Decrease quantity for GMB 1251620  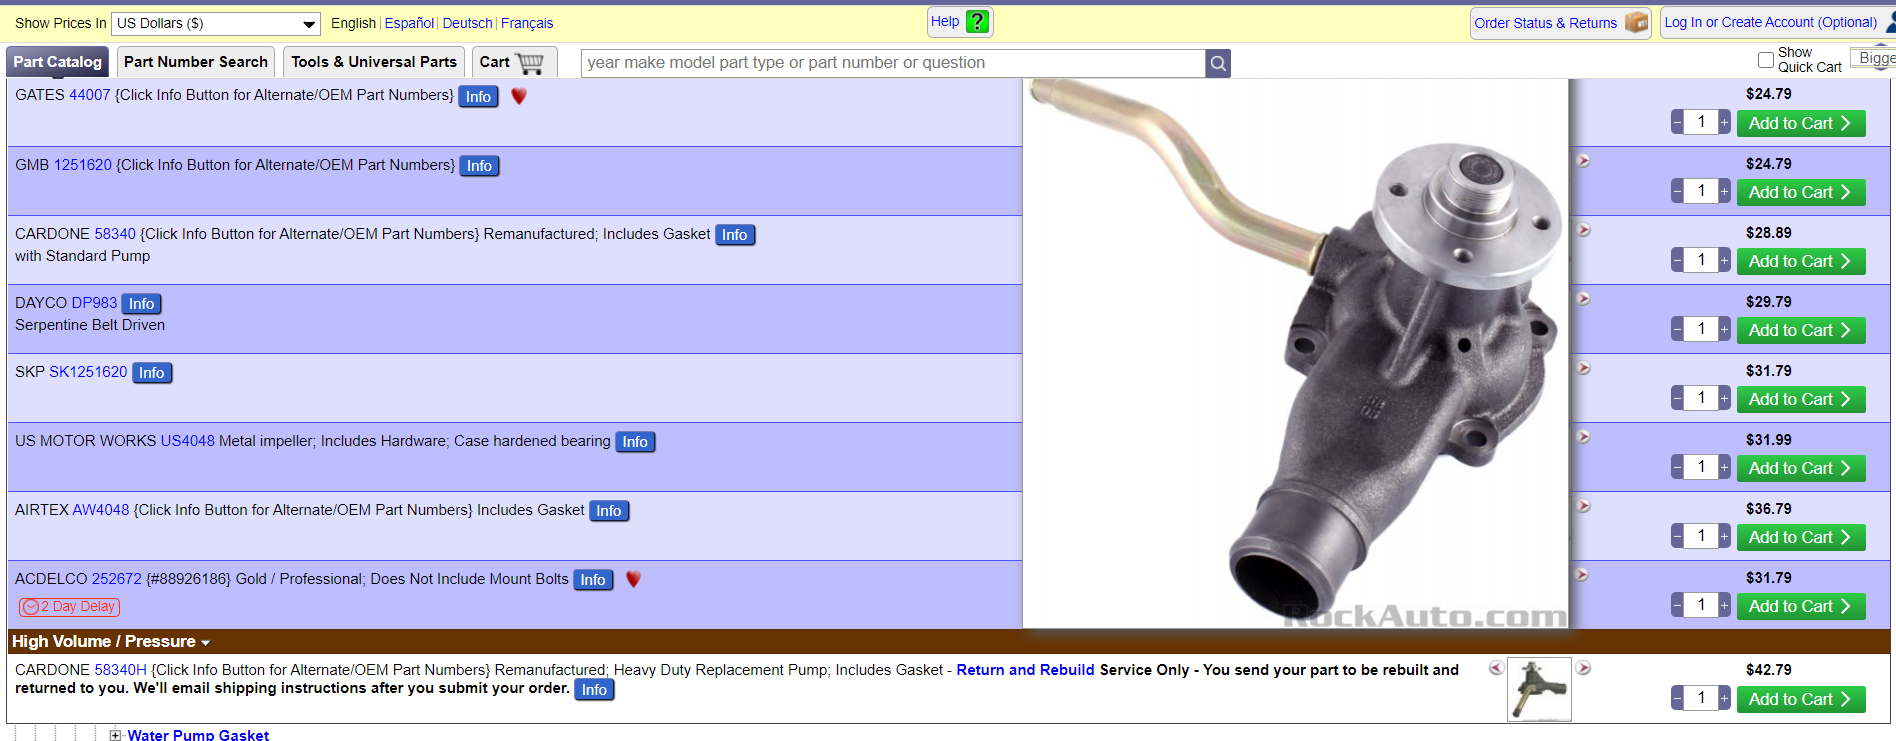1677,191
